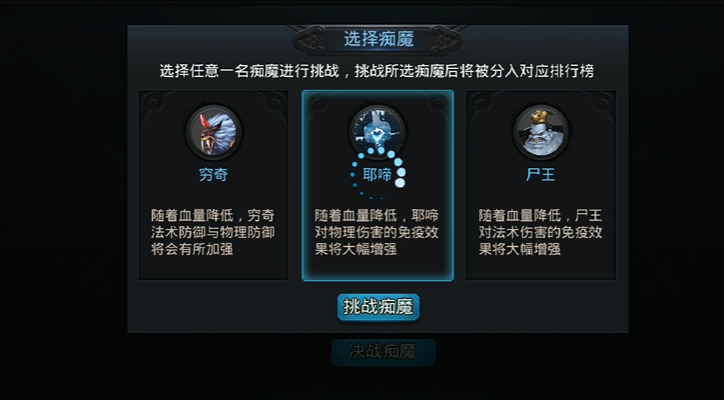Click the challenge instruction text line
Image resolution: width=724 pixels, height=400 pixels.
pyautogui.click(x=377, y=71)
